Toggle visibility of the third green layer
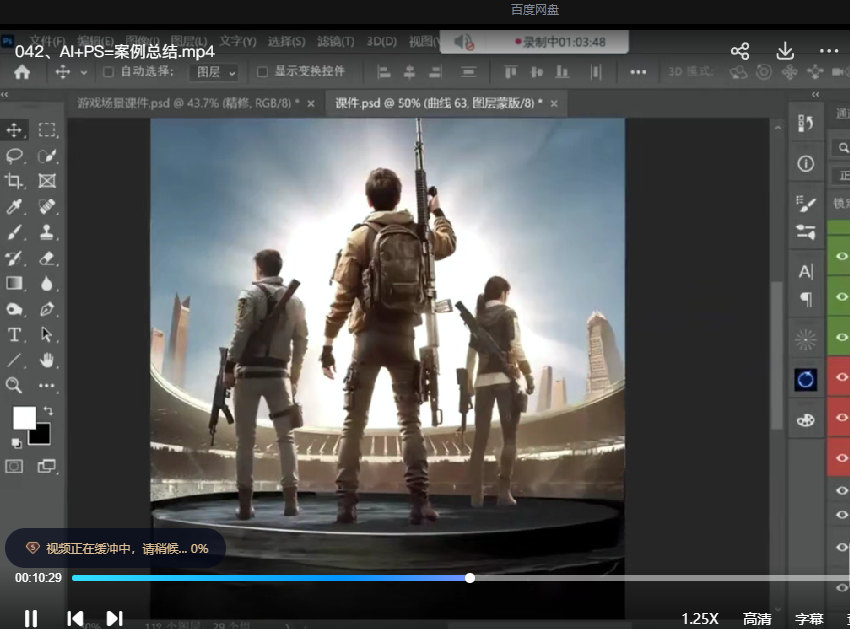 [841, 337]
